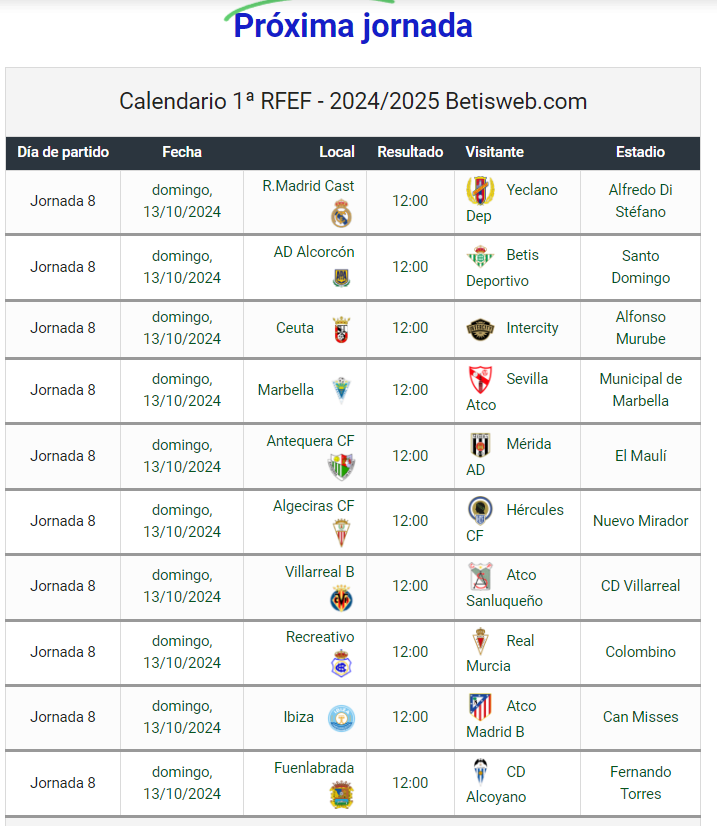The width and height of the screenshot is (717, 826).
Task: Click the Recreativo team crest
Action: (341, 664)
